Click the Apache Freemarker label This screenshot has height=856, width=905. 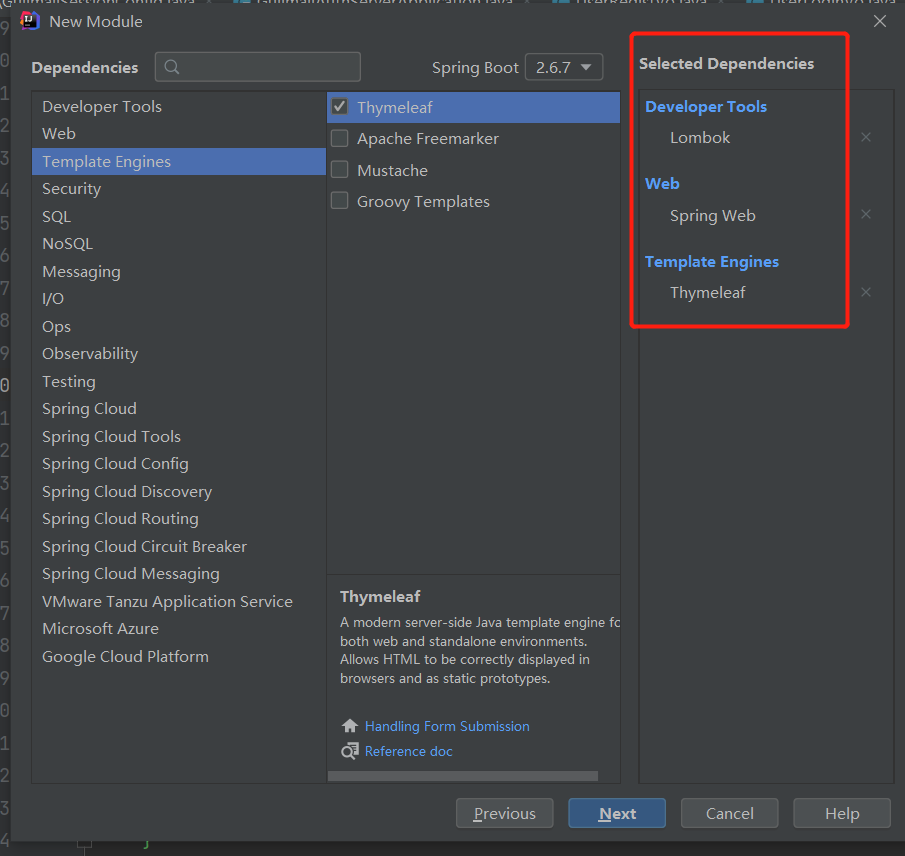pos(428,139)
